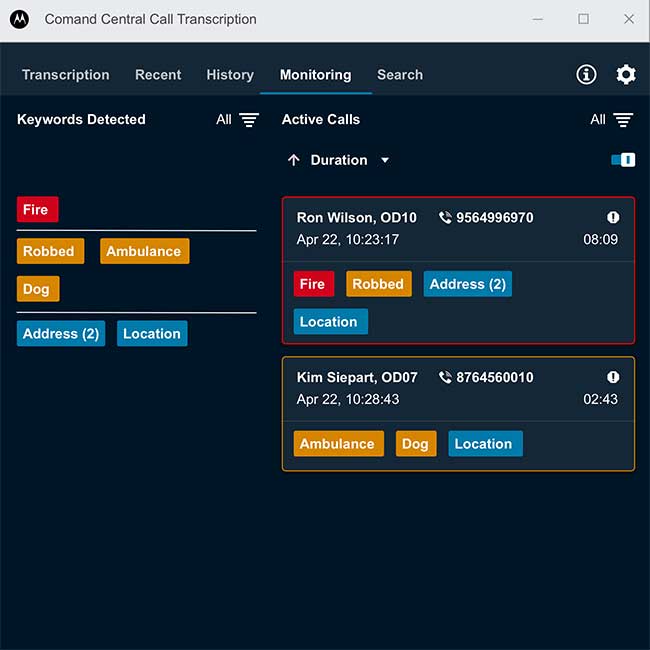Click All label in Keywords Detected
This screenshot has width=650, height=650.
click(223, 120)
